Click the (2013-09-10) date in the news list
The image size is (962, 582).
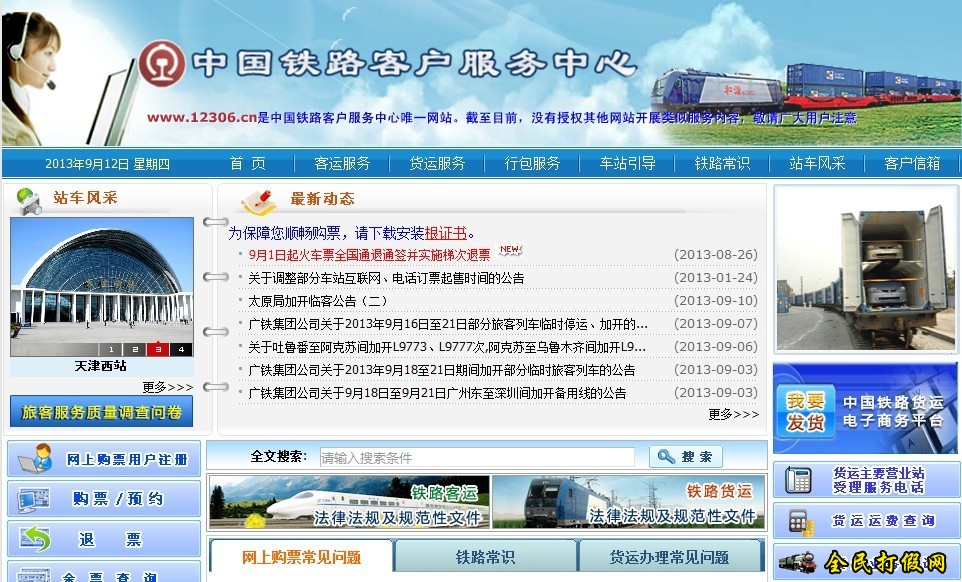pyautogui.click(x=715, y=301)
